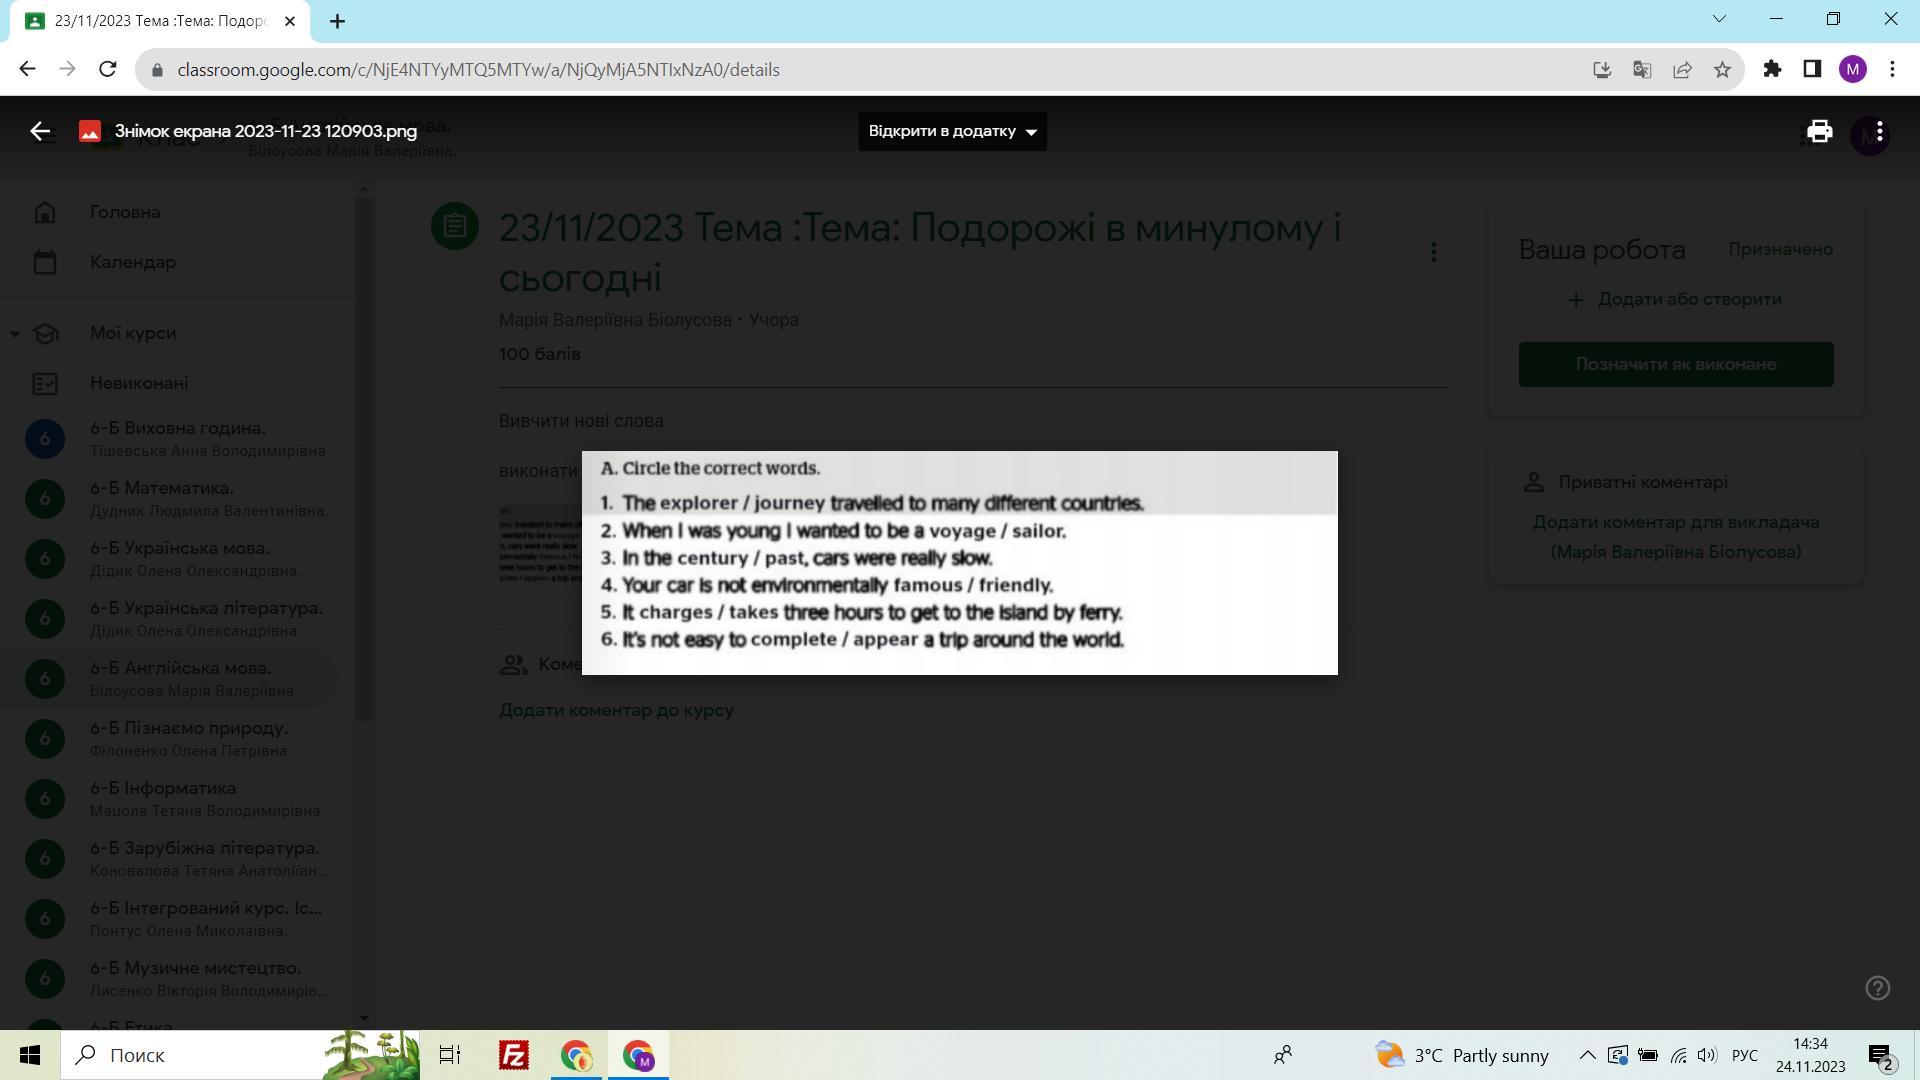The image size is (1920, 1080).
Task: Open Task View on taskbar
Action: tap(450, 1055)
